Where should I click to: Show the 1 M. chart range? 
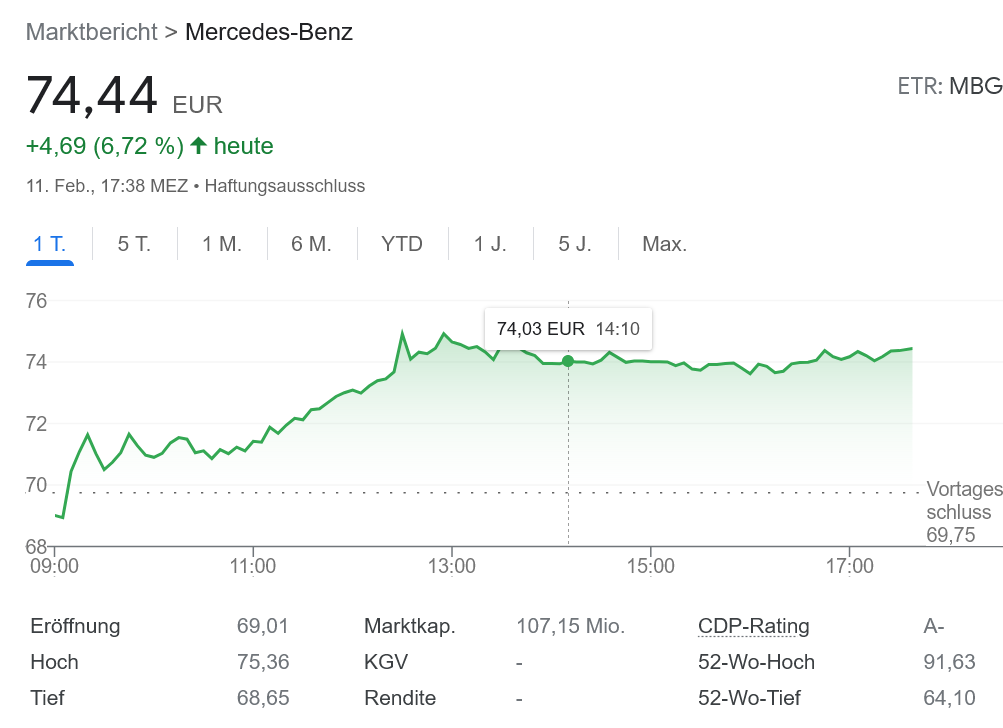(x=222, y=244)
